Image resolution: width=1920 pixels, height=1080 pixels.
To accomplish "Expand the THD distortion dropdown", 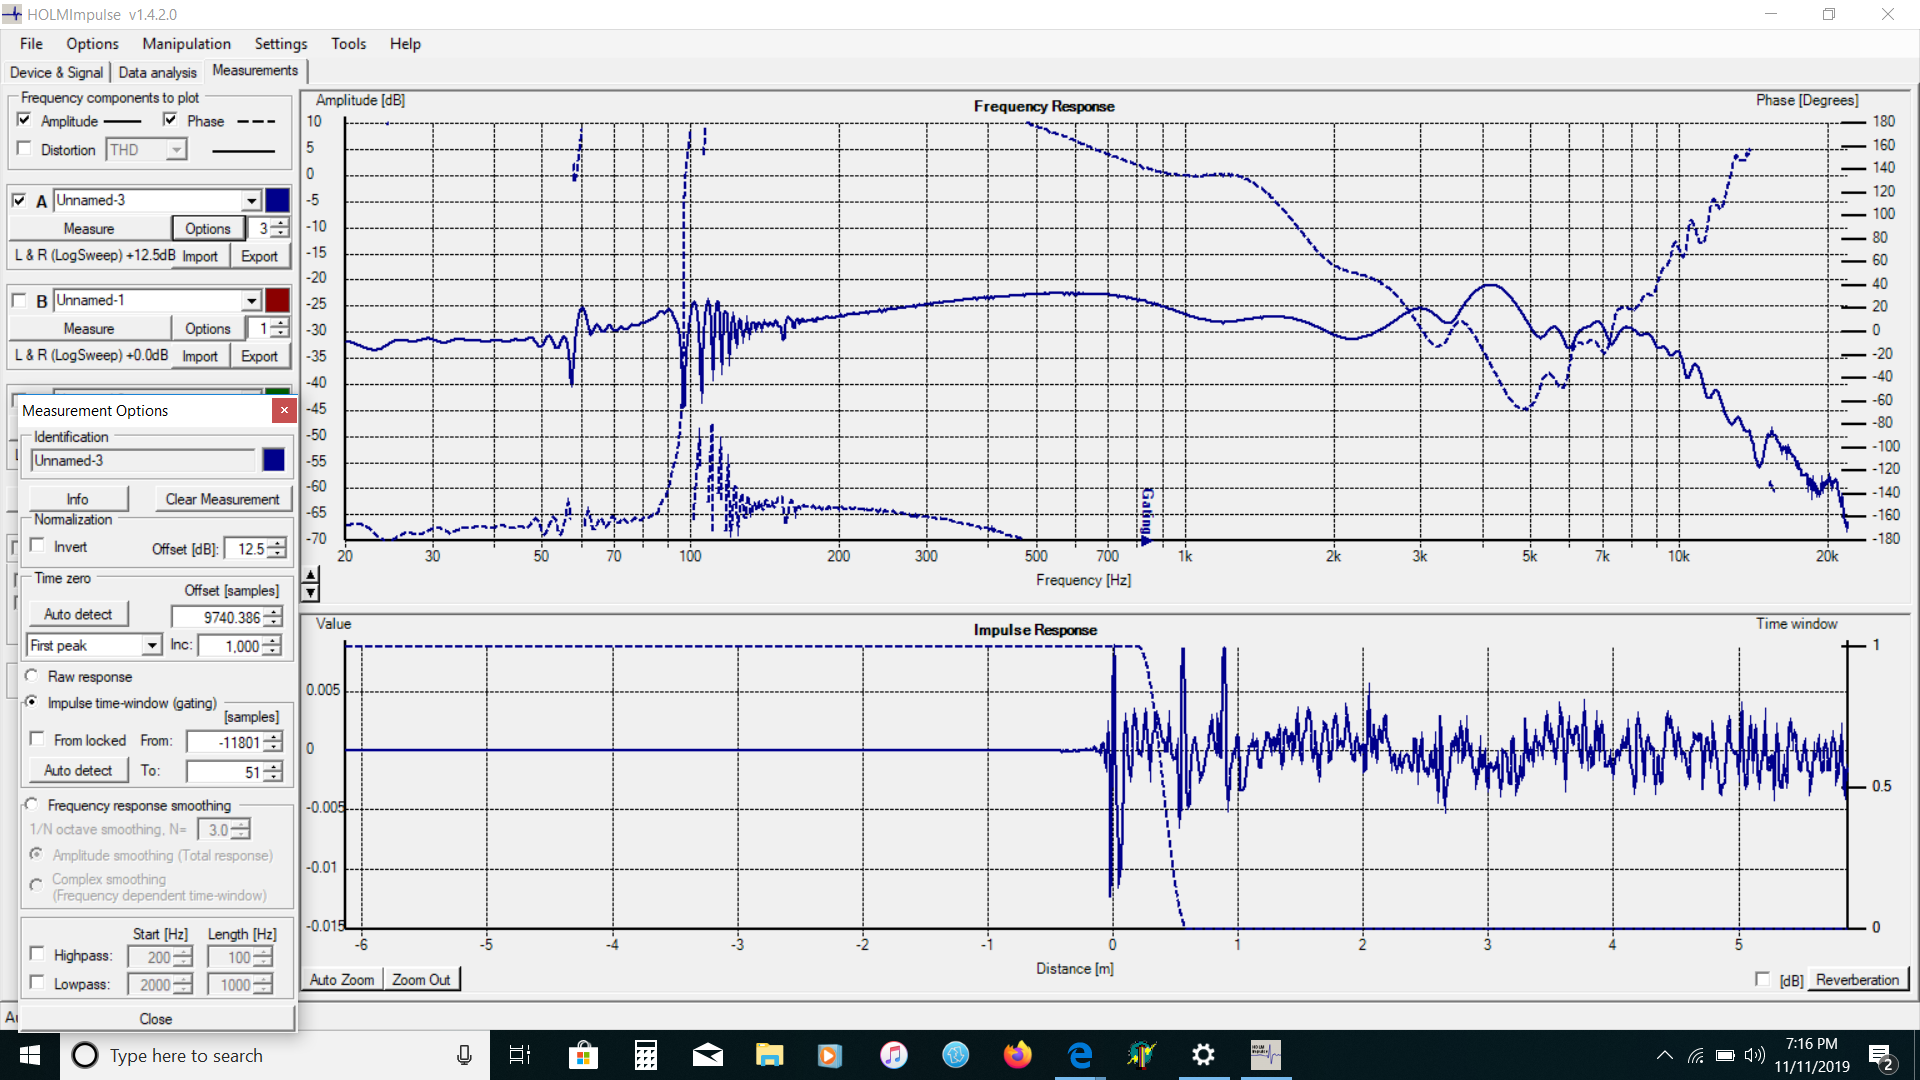I will (x=176, y=150).
